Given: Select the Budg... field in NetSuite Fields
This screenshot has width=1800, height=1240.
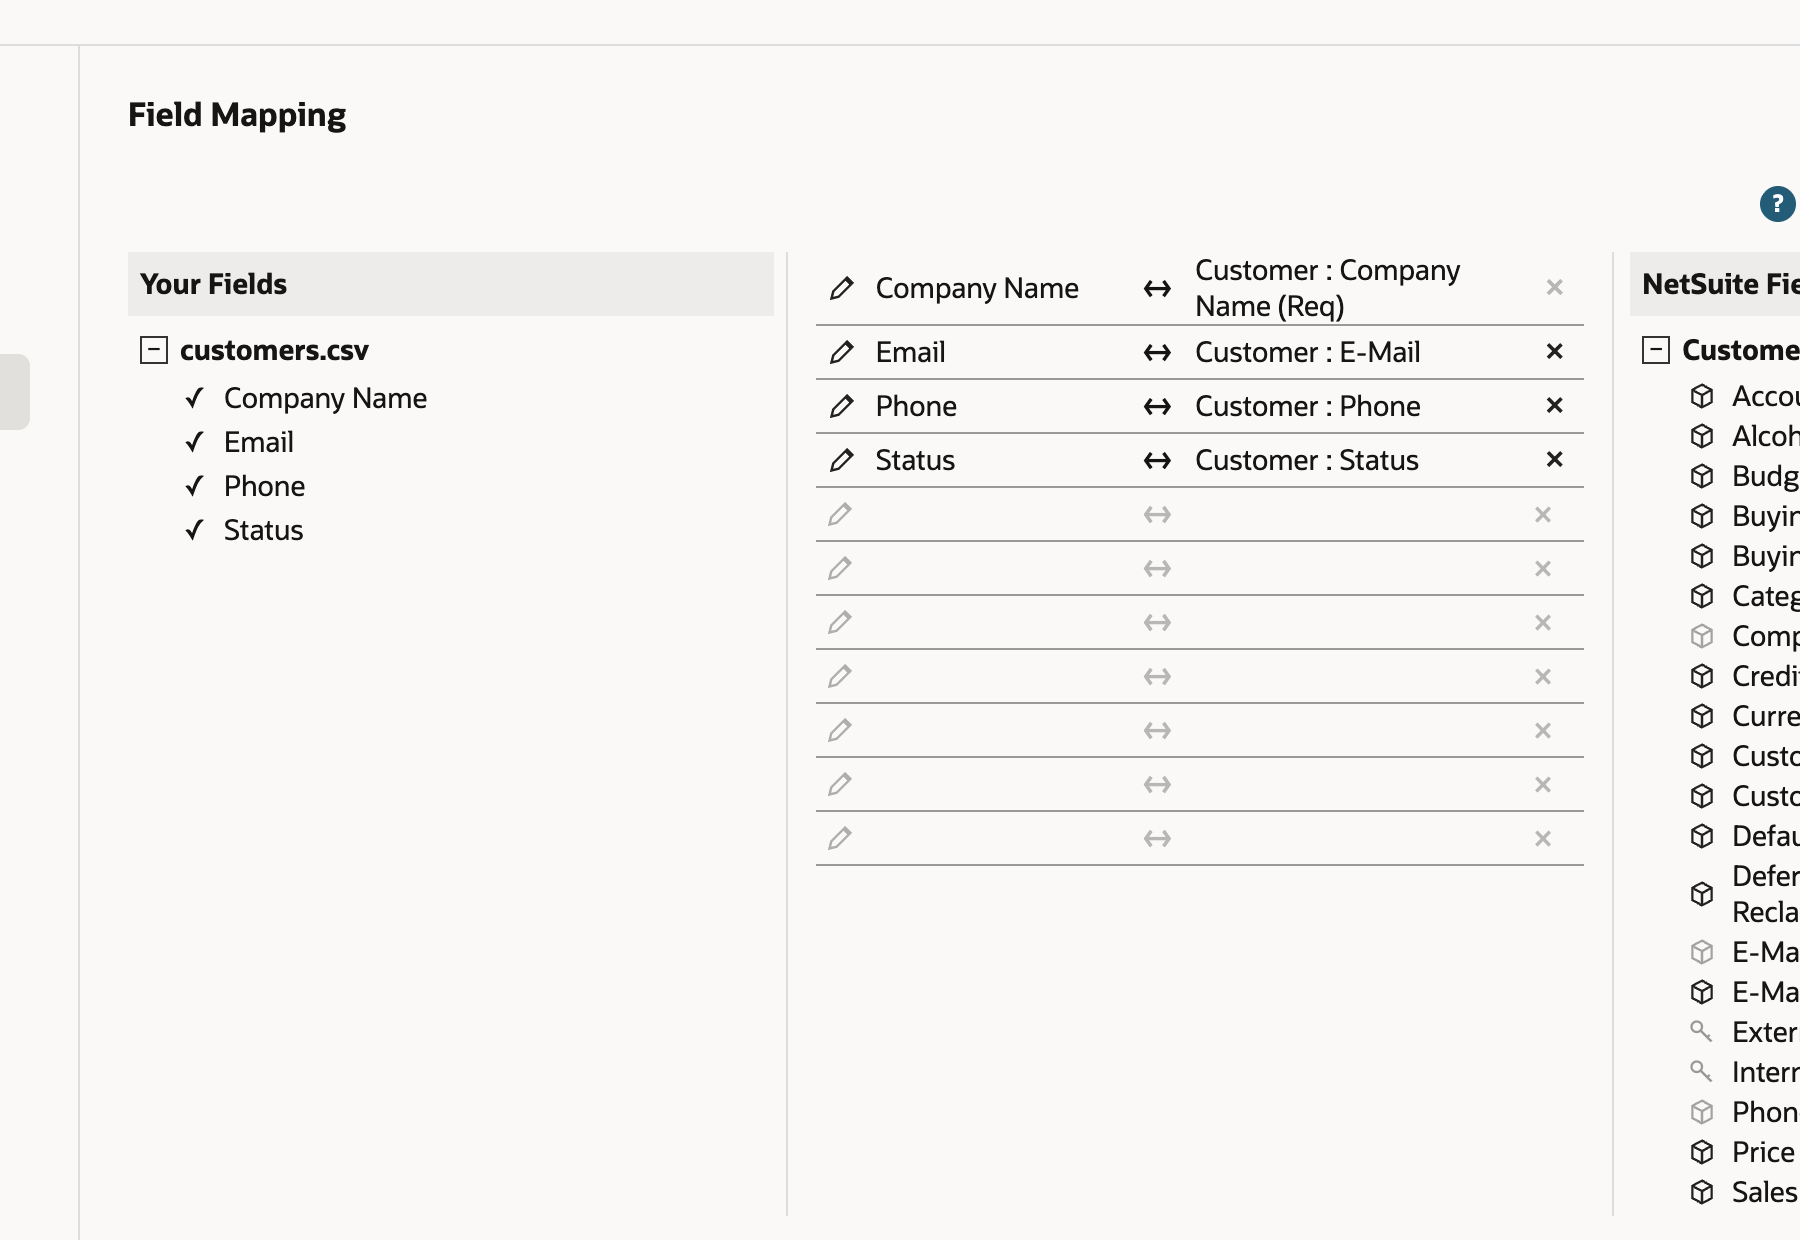Looking at the screenshot, I should pos(1765,476).
